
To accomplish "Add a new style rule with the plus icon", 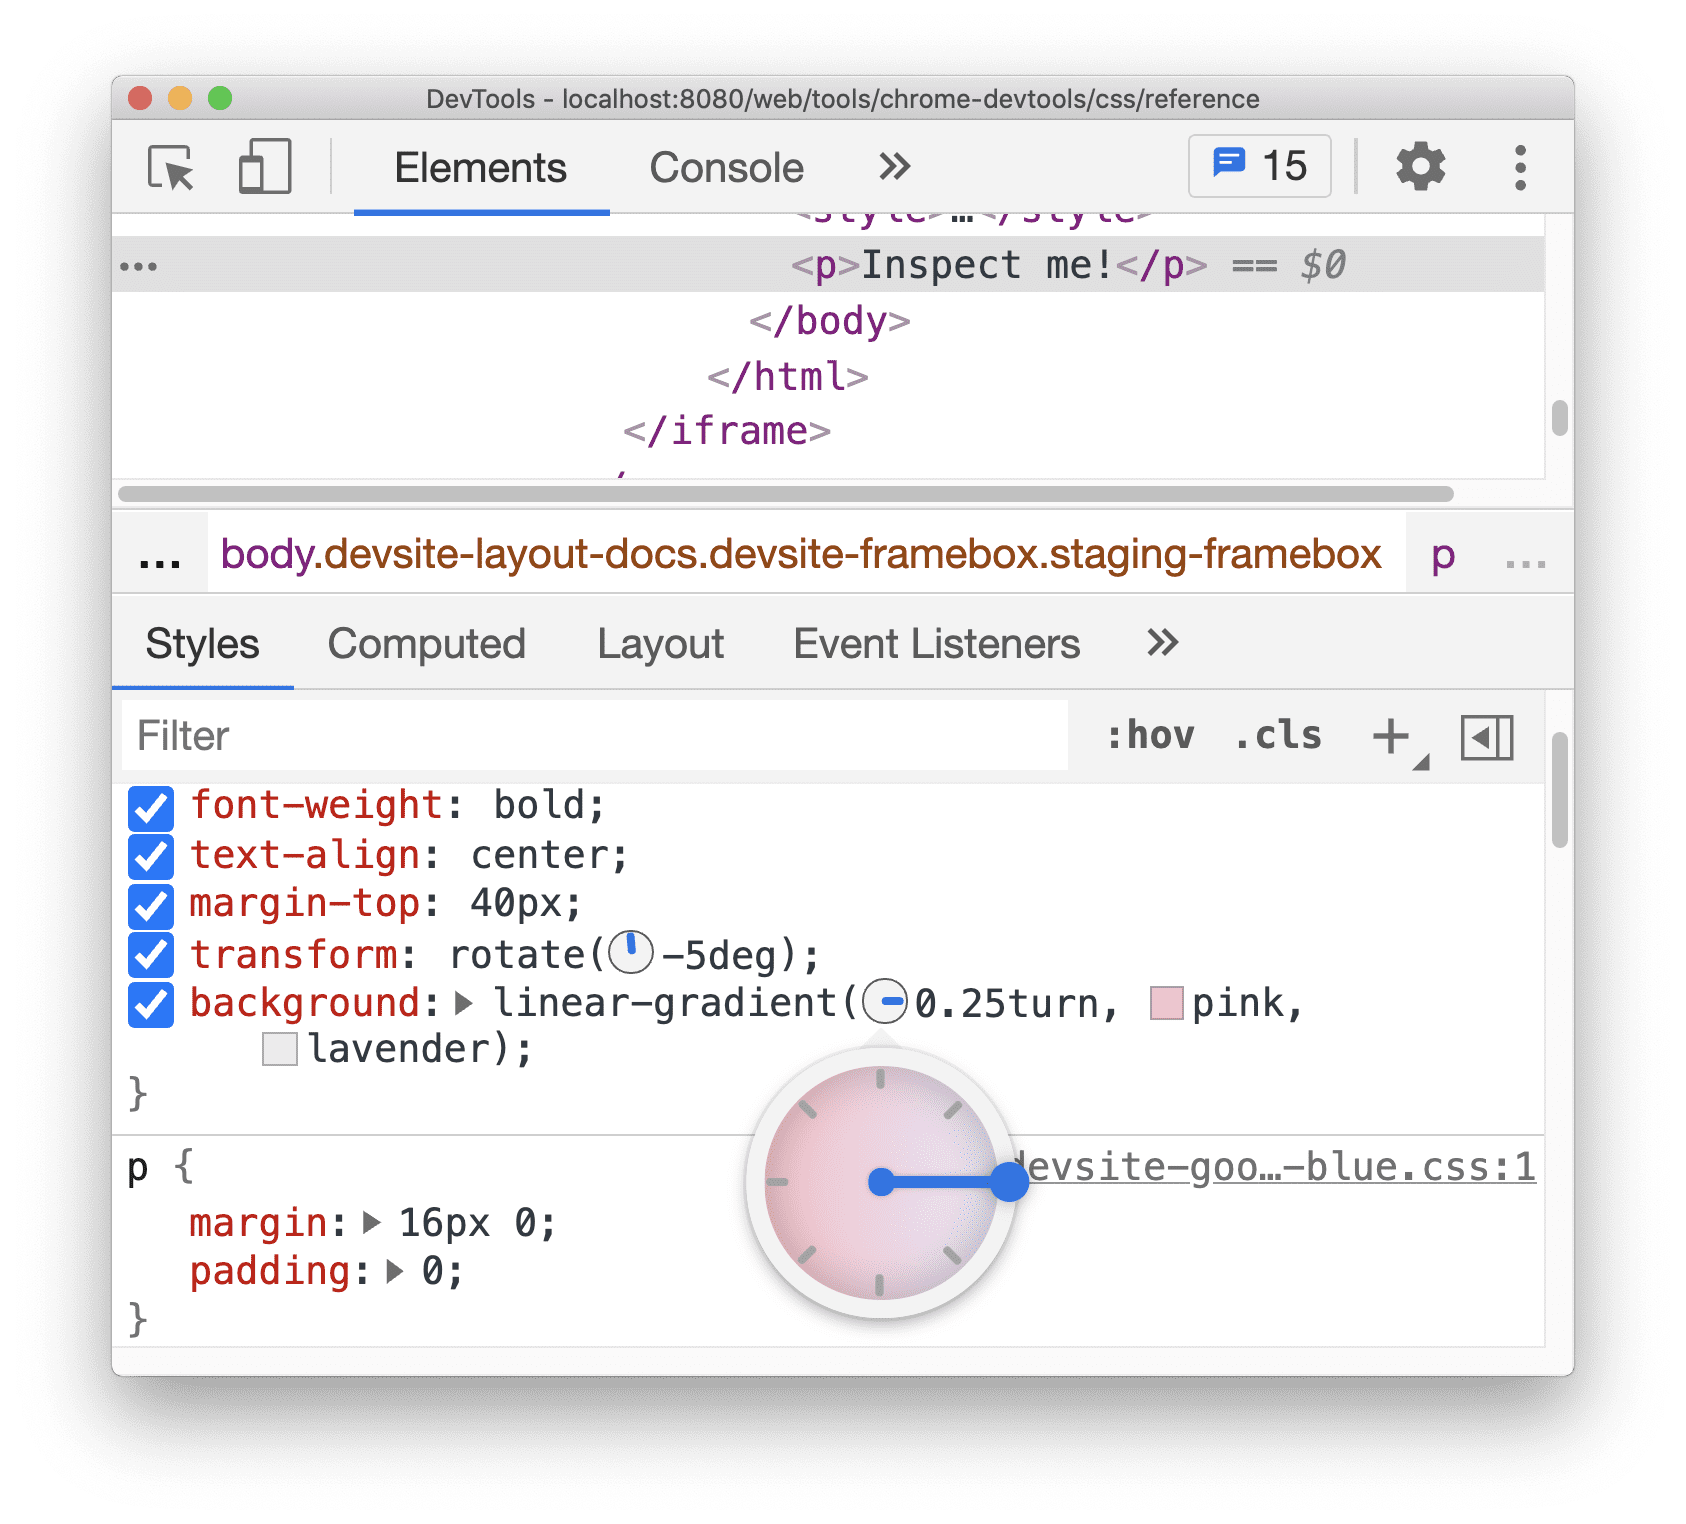I will 1390,737.
